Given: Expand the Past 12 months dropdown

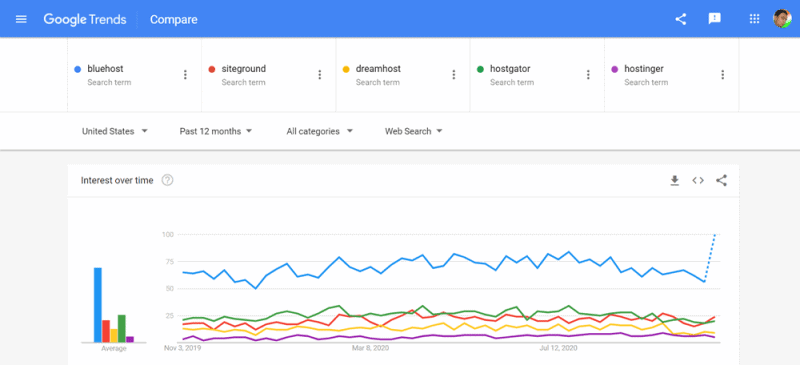Looking at the screenshot, I should 216,131.
